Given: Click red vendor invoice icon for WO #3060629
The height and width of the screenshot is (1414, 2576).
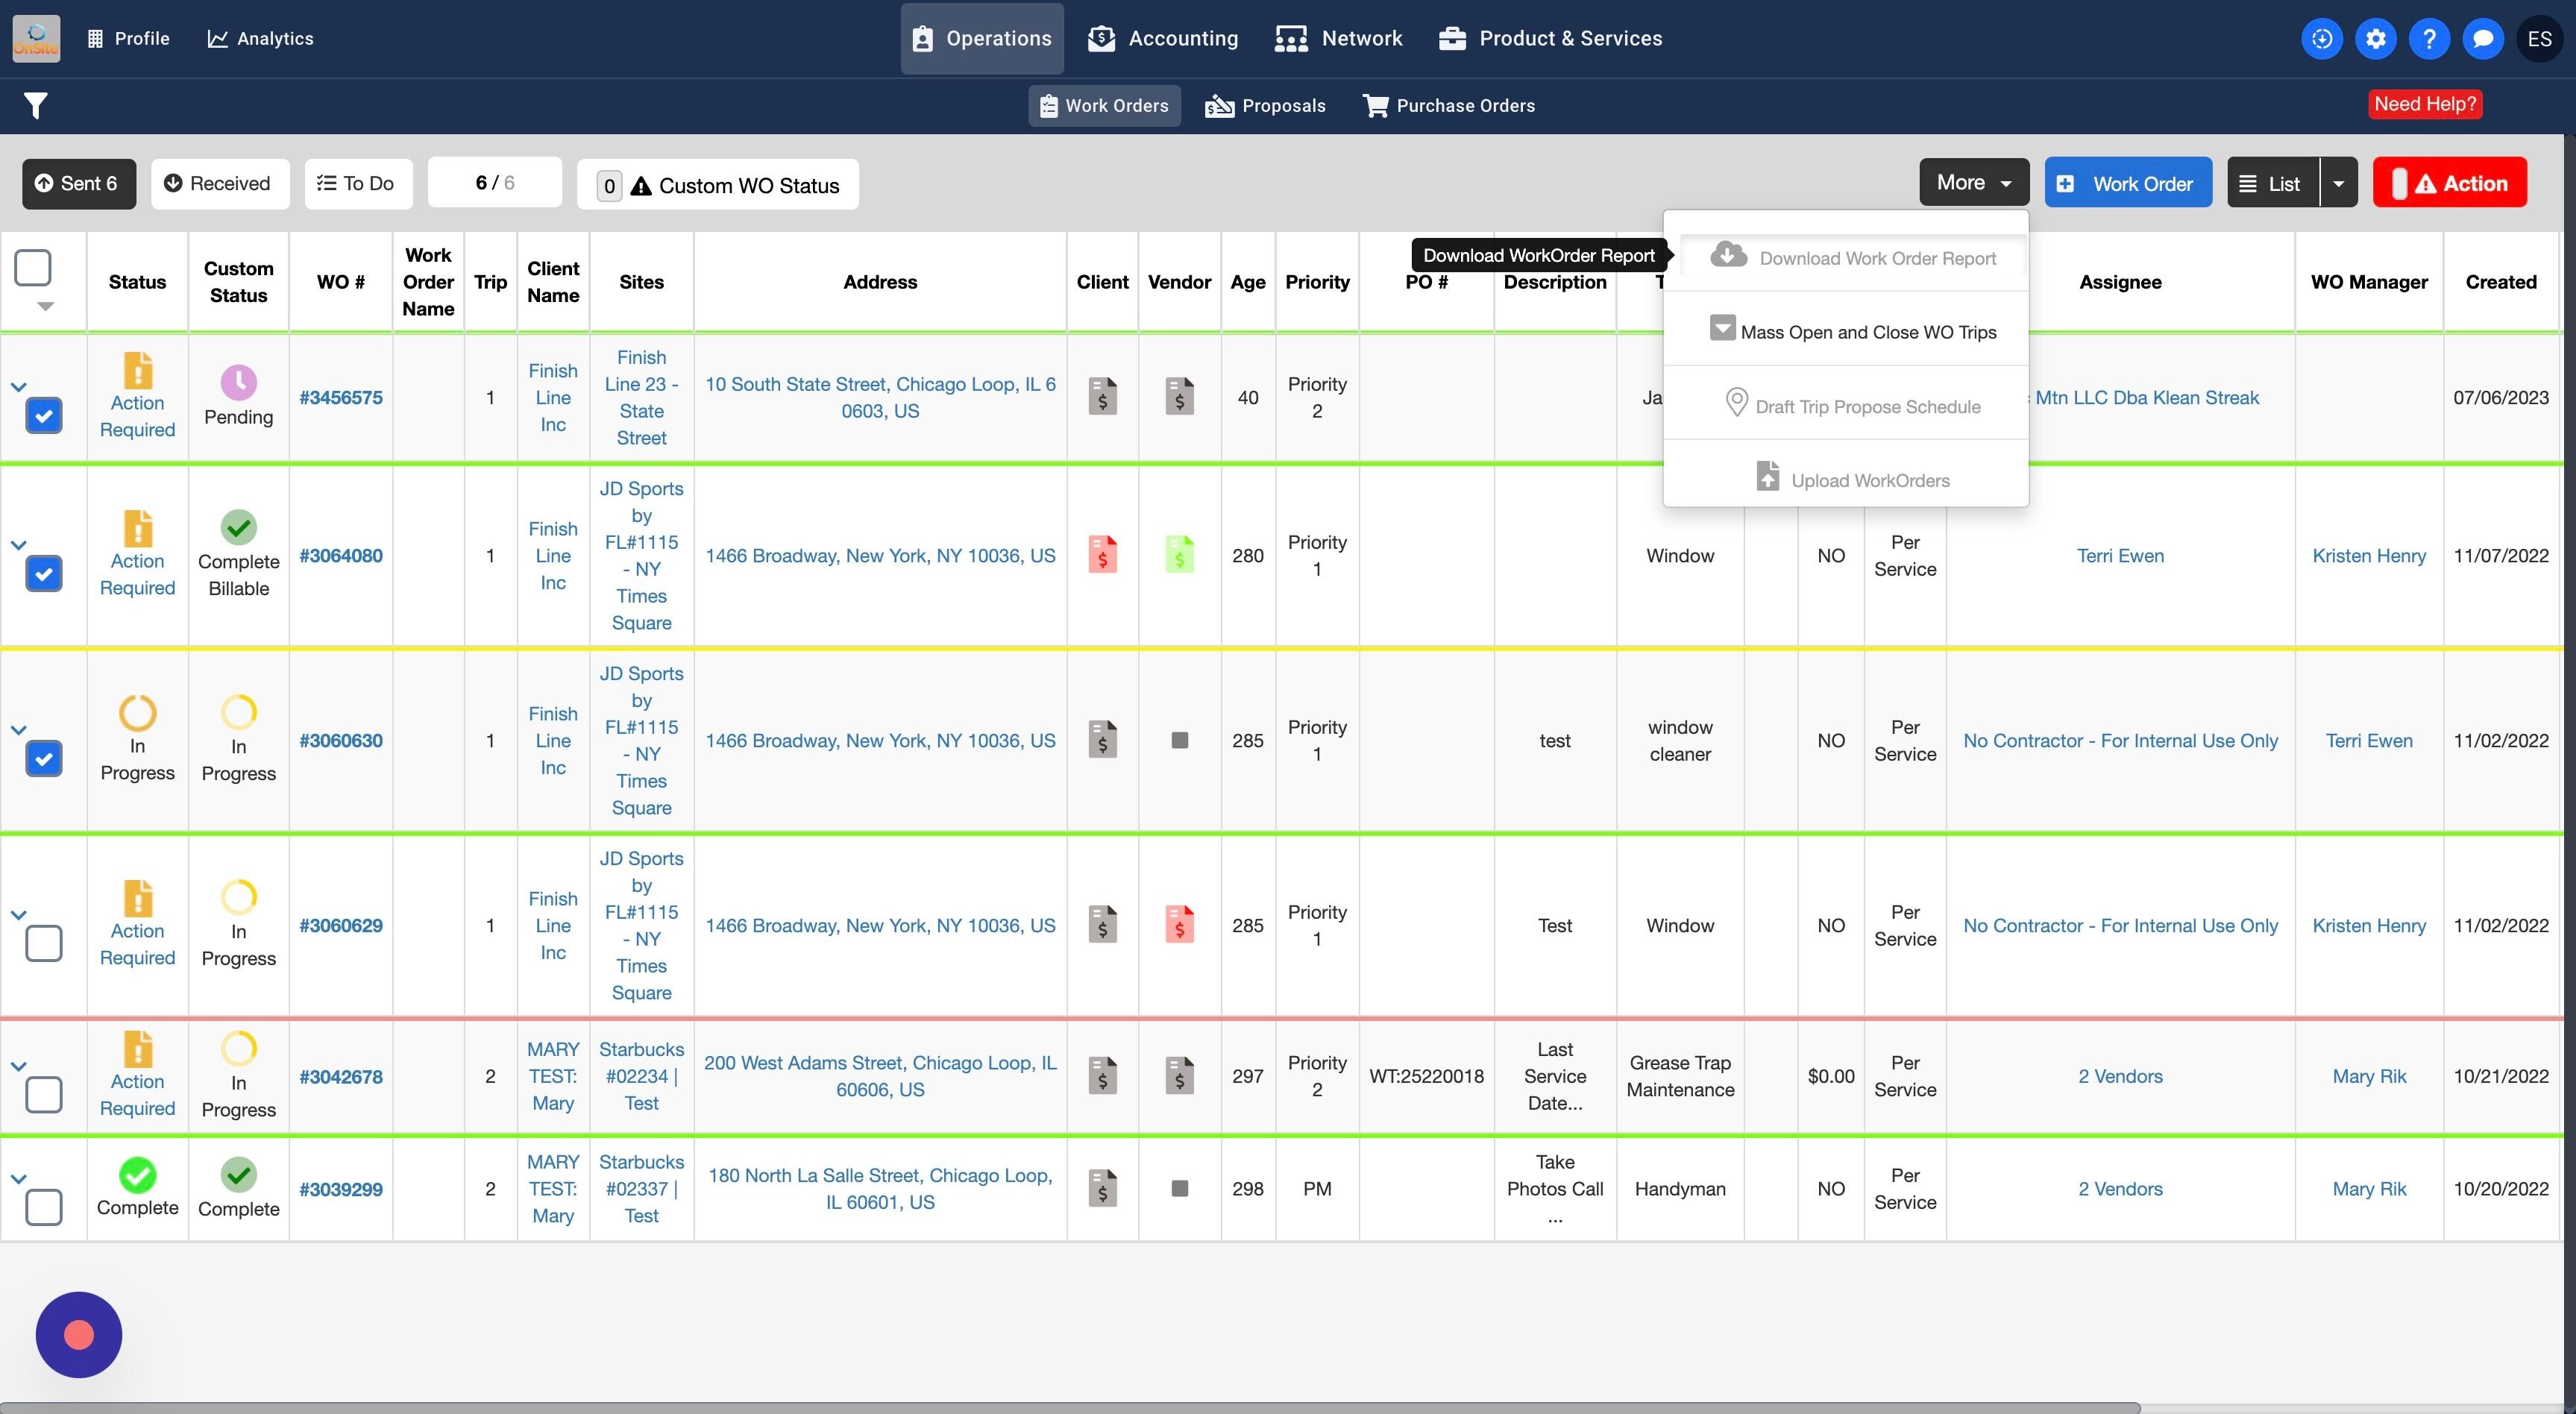Looking at the screenshot, I should pos(1179,925).
